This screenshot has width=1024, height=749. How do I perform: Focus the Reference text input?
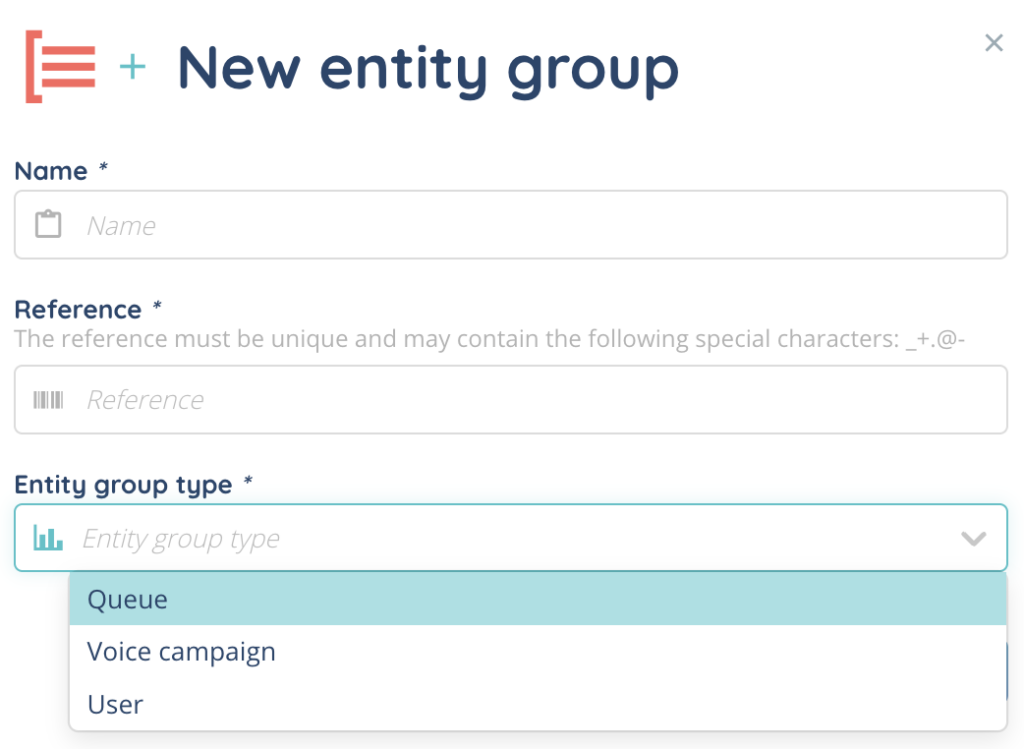(540, 400)
